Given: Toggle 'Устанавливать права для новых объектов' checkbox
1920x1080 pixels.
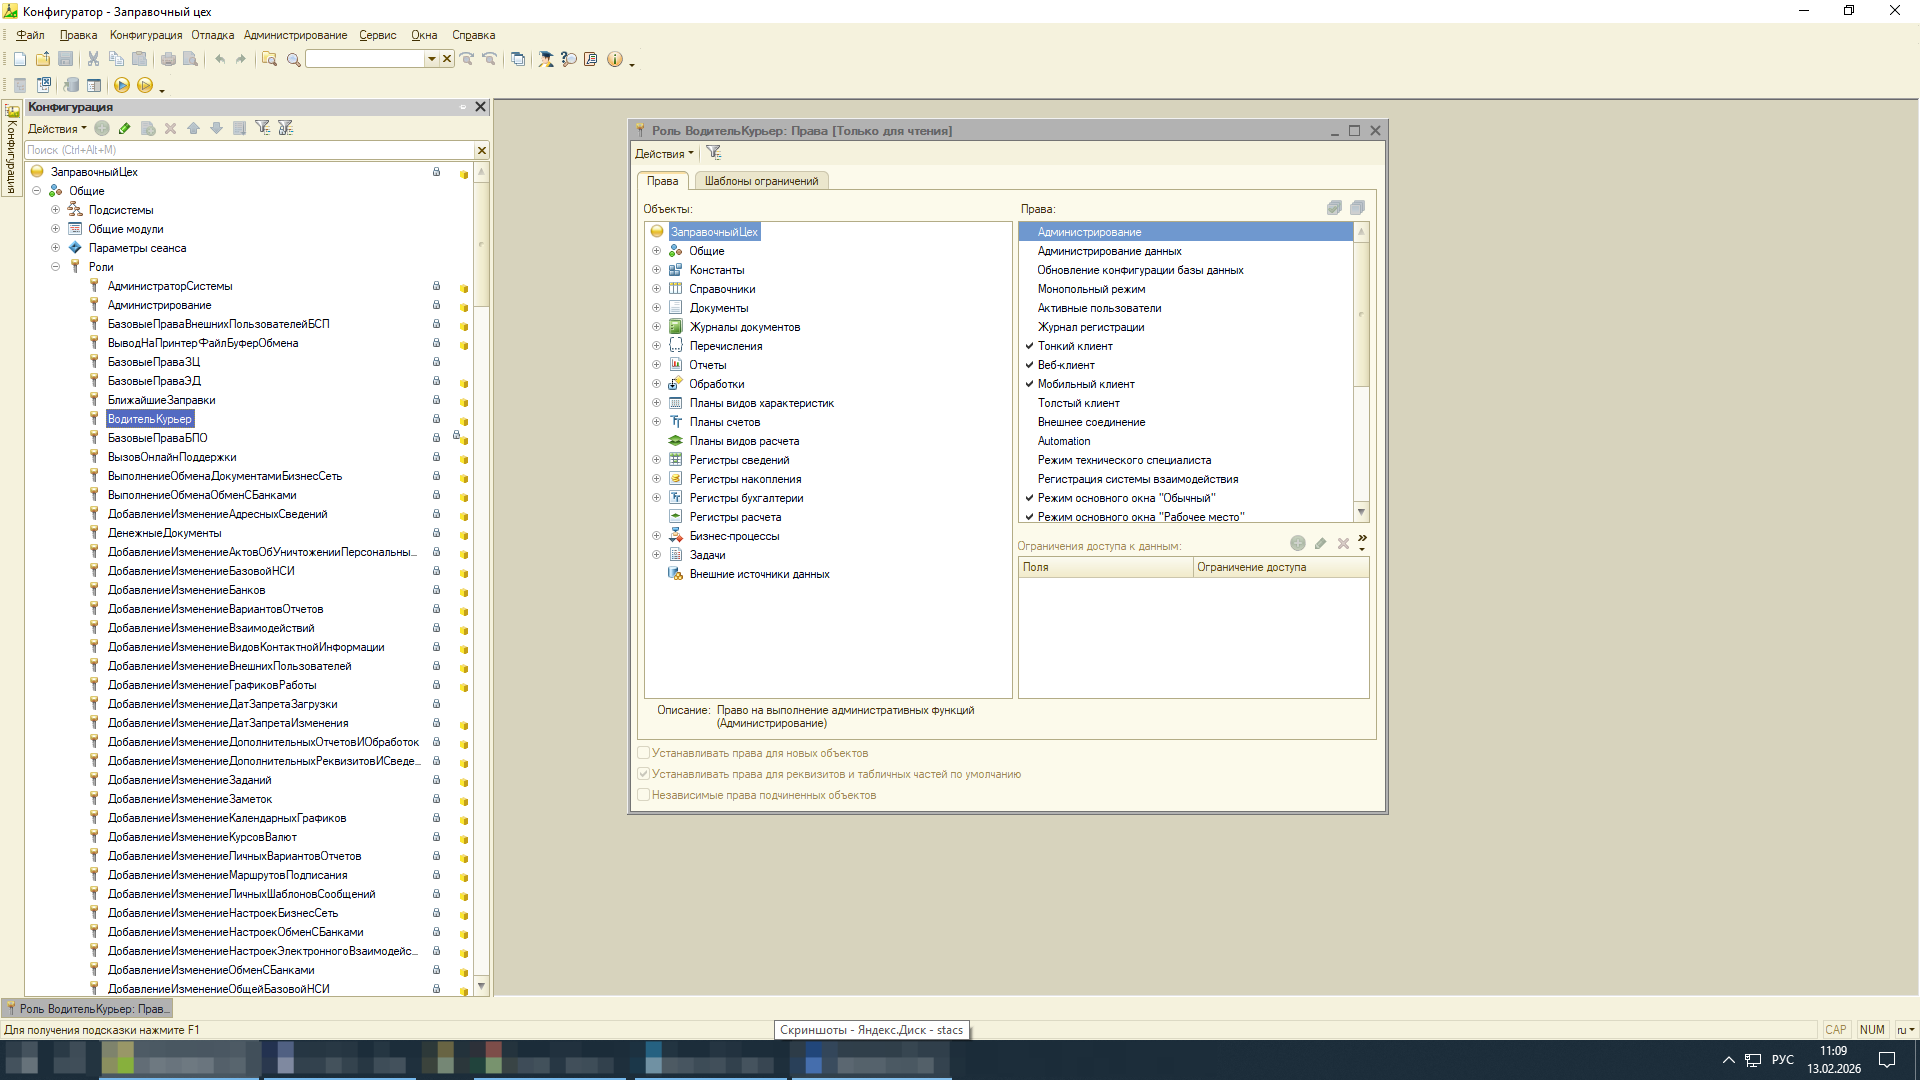Looking at the screenshot, I should click(644, 753).
